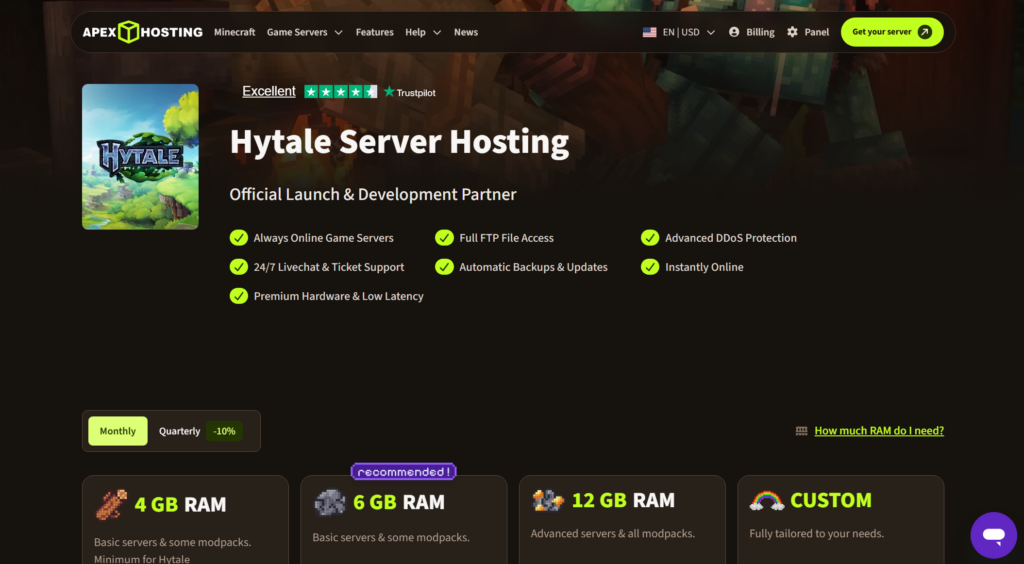Click the Get your server button
The image size is (1024, 564).
[891, 32]
